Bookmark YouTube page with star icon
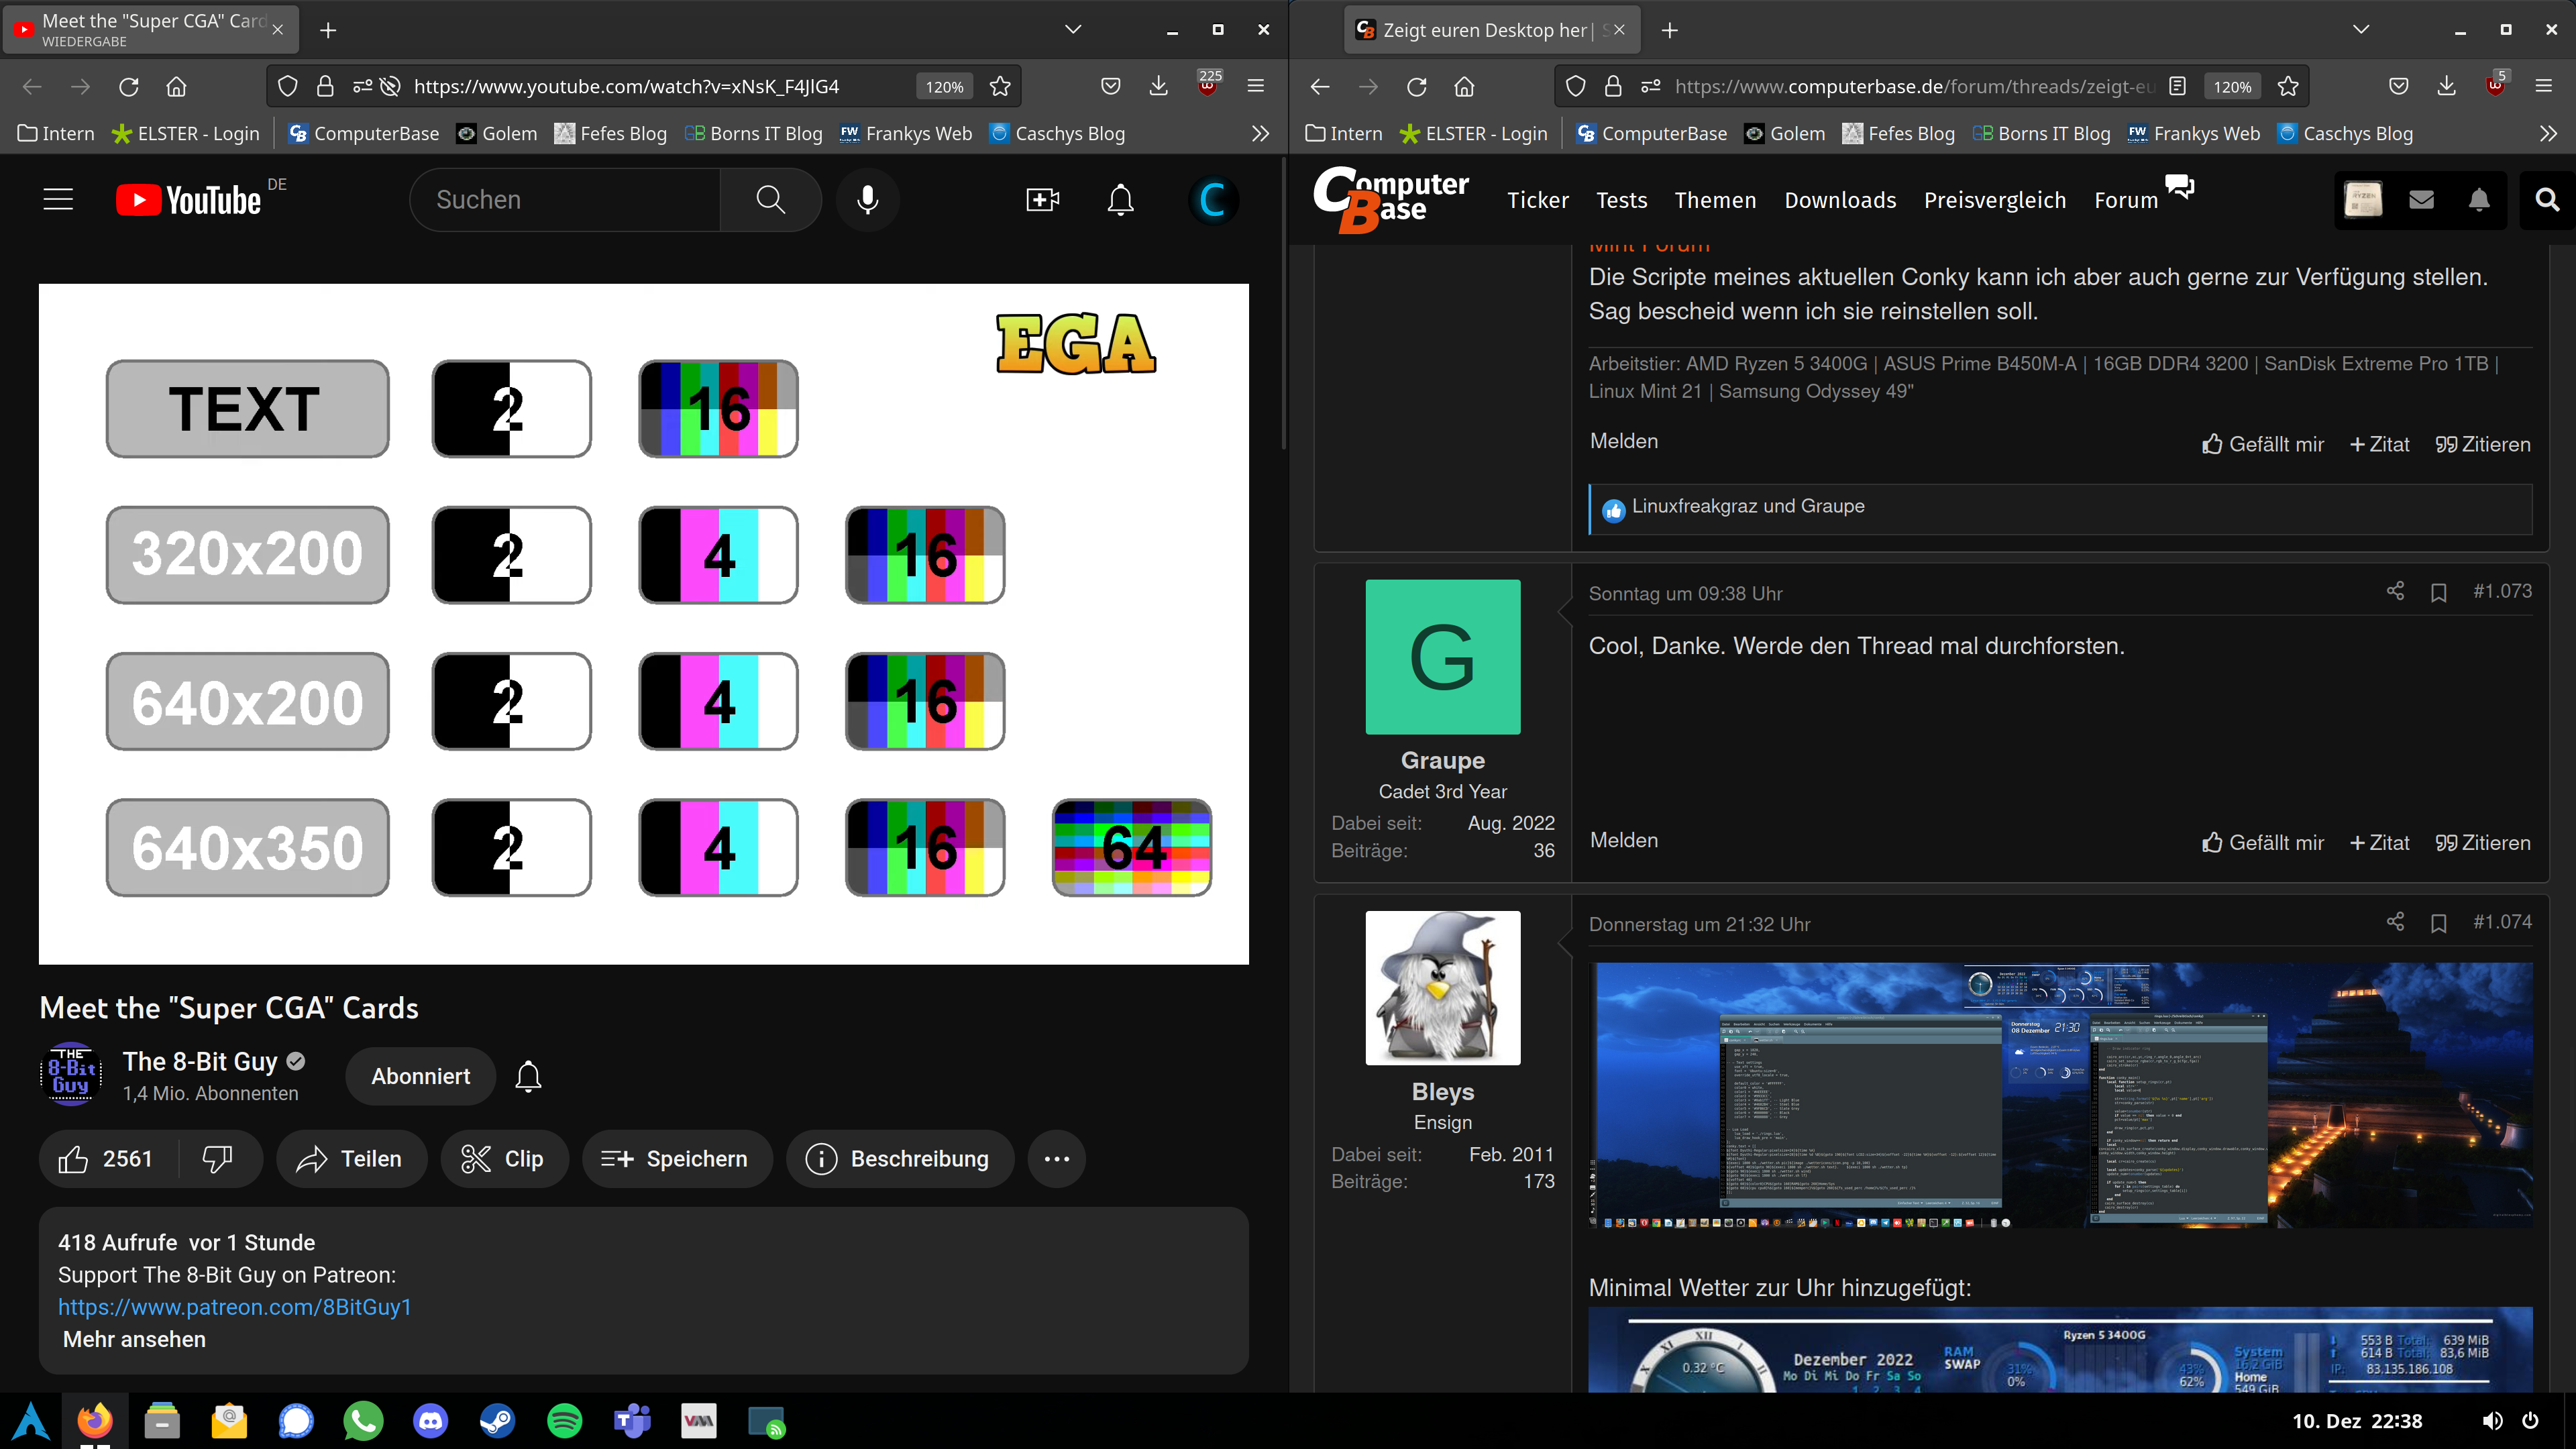The image size is (2576, 1449). point(1000,87)
